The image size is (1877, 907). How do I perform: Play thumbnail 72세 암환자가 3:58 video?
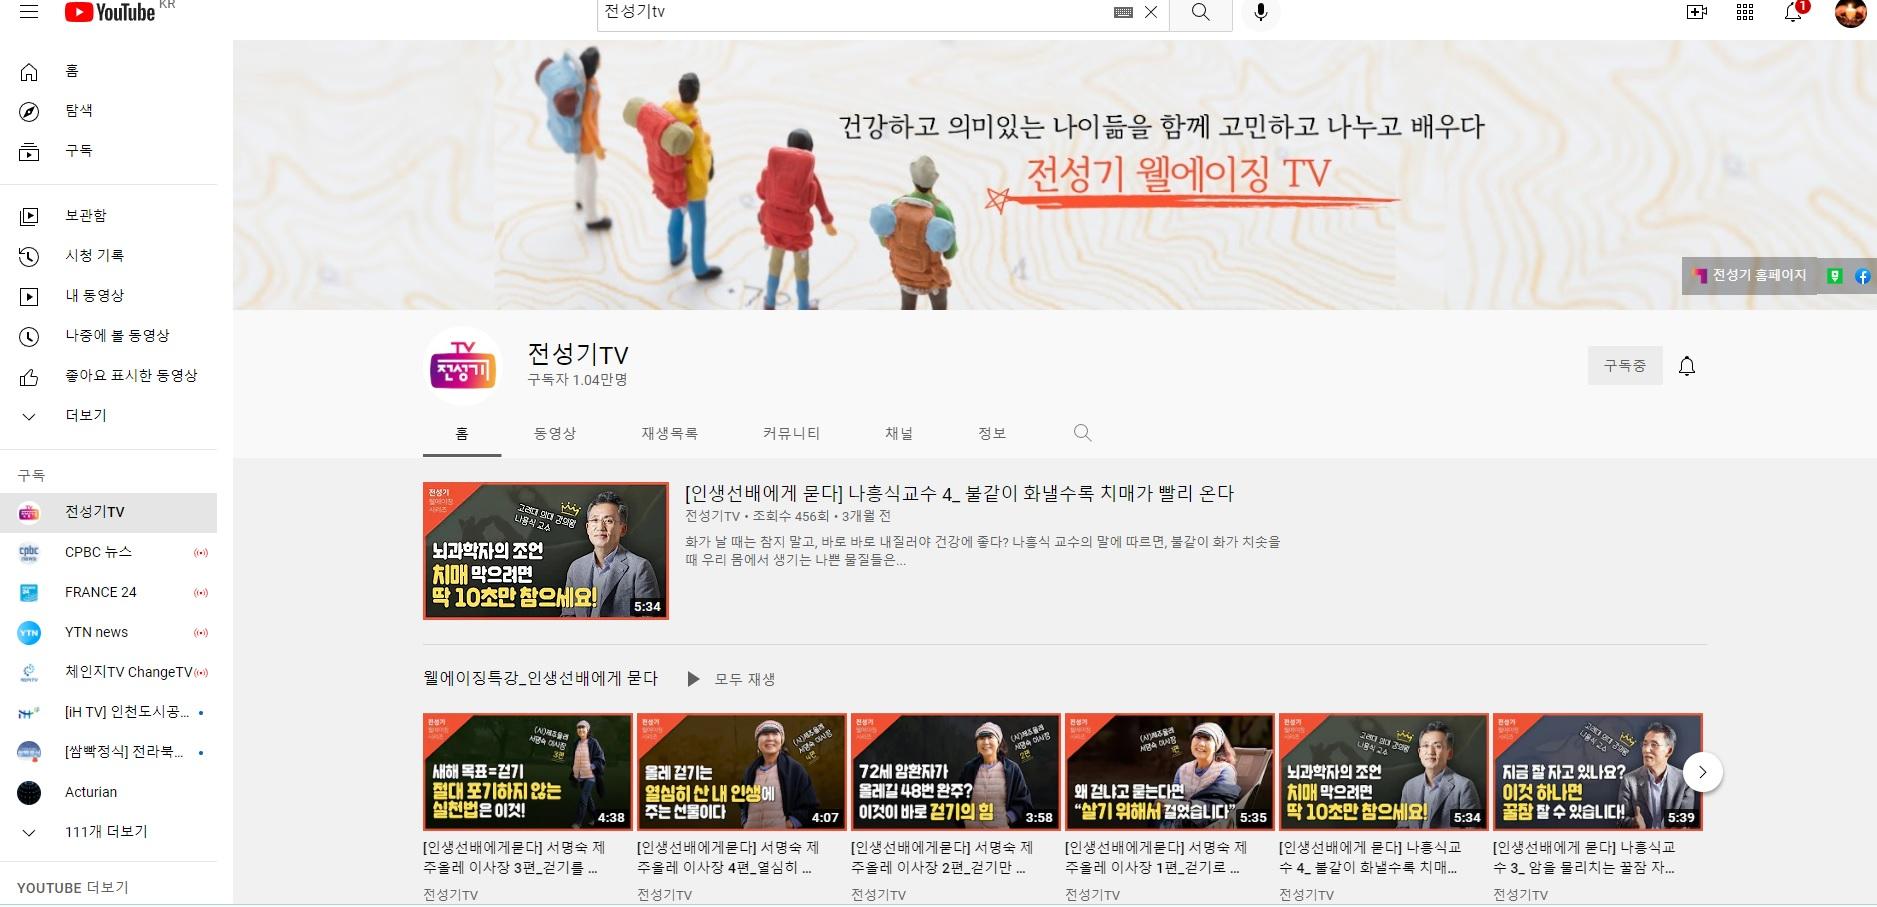956,772
